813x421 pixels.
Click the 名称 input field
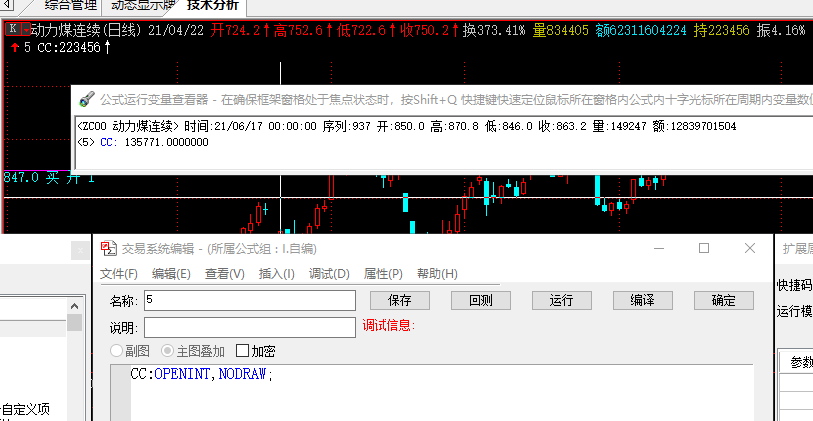click(250, 300)
